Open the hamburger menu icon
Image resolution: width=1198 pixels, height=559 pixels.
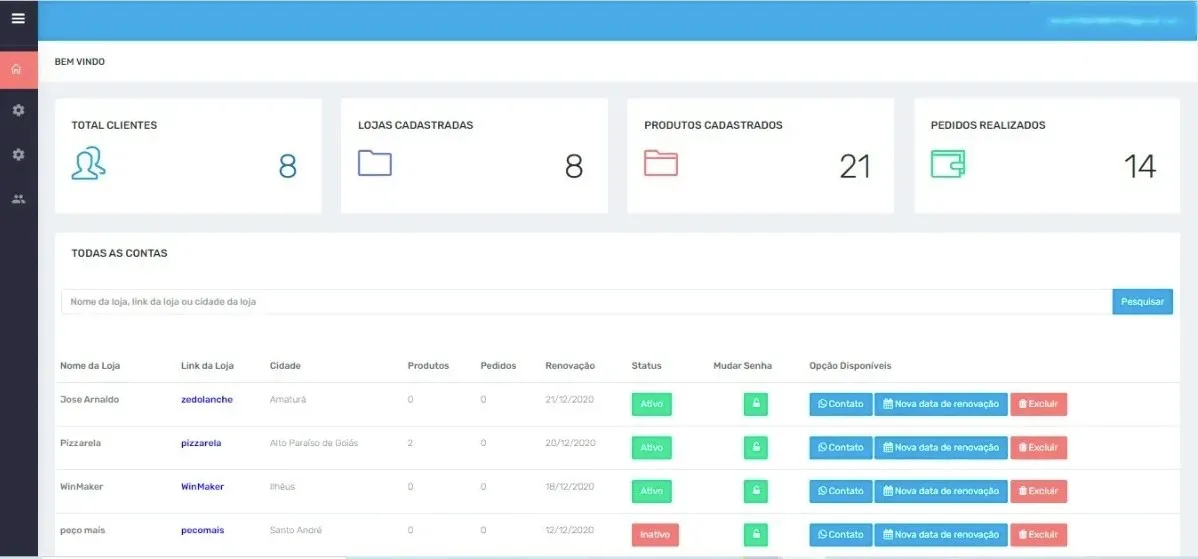pos(18,18)
